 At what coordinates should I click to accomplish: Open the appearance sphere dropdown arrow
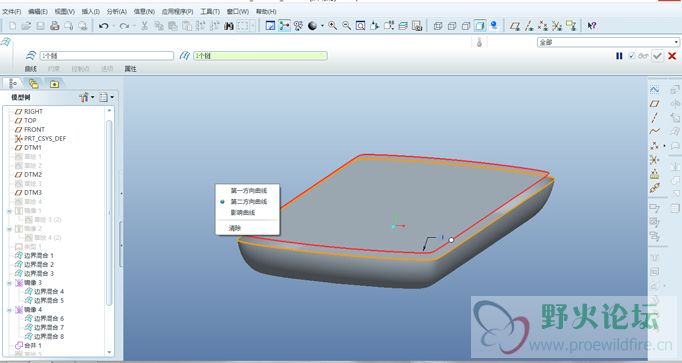point(322,26)
